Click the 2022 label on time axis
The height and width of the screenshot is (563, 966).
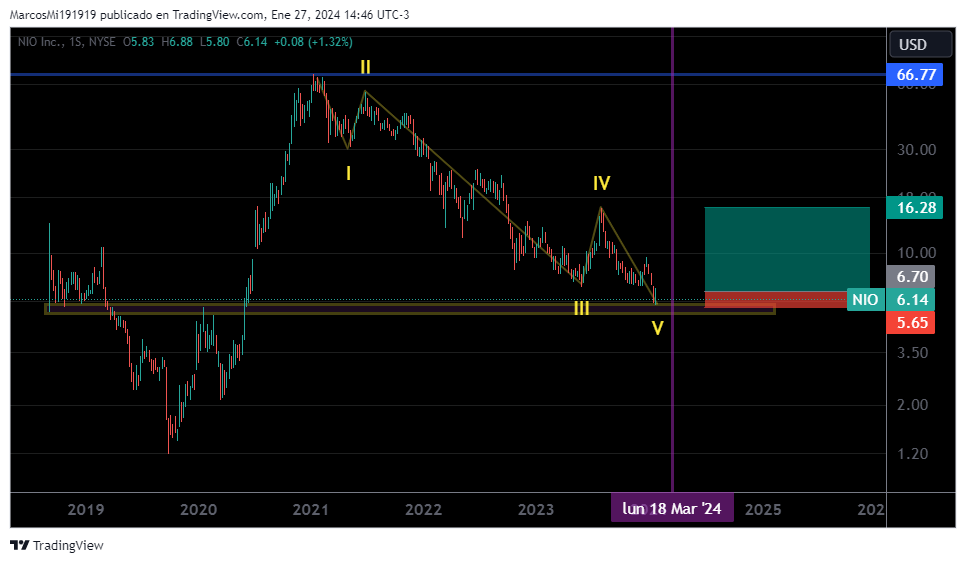pyautogui.click(x=423, y=509)
